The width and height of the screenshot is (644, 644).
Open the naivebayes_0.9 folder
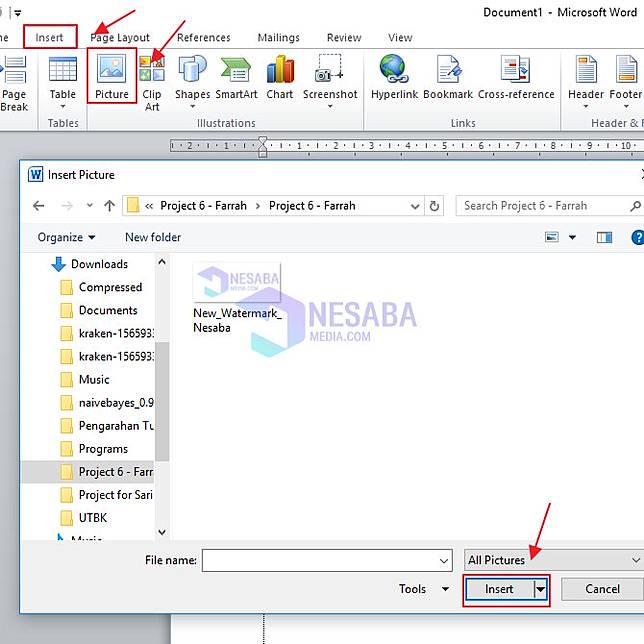tap(107, 402)
